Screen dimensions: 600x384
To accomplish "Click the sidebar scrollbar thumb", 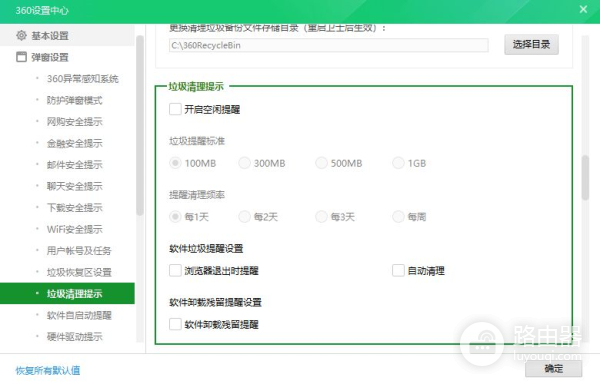I will pos(140,125).
